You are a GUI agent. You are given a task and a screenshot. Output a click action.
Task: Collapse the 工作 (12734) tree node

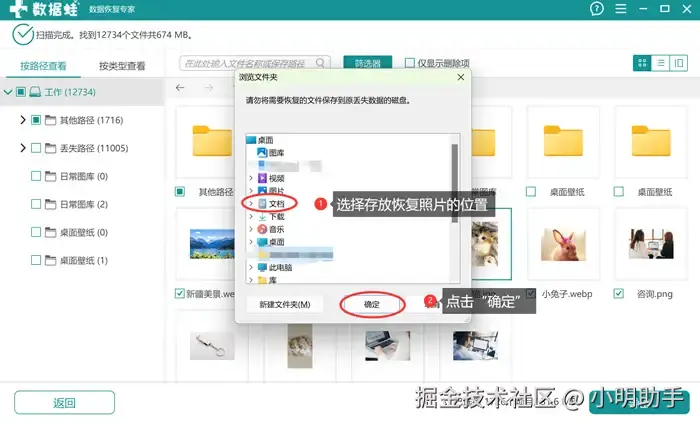pyautogui.click(x=8, y=92)
